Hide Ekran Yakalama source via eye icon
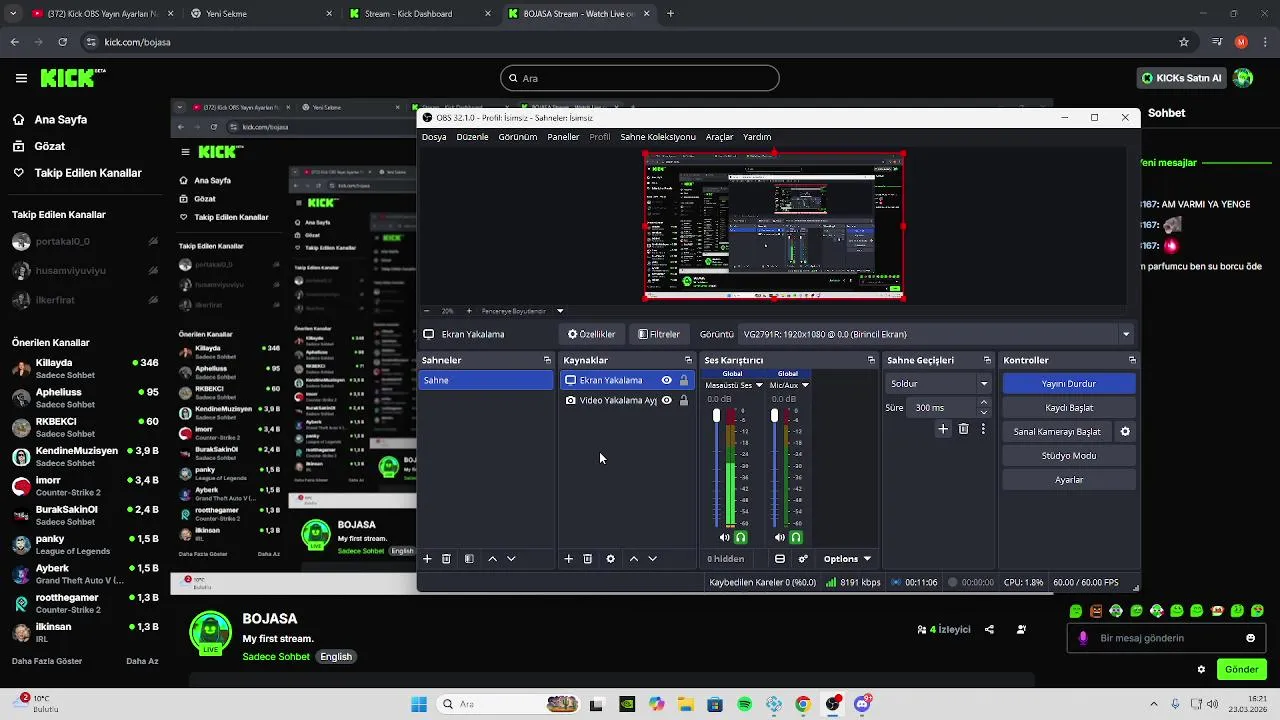1280x720 pixels. click(666, 380)
